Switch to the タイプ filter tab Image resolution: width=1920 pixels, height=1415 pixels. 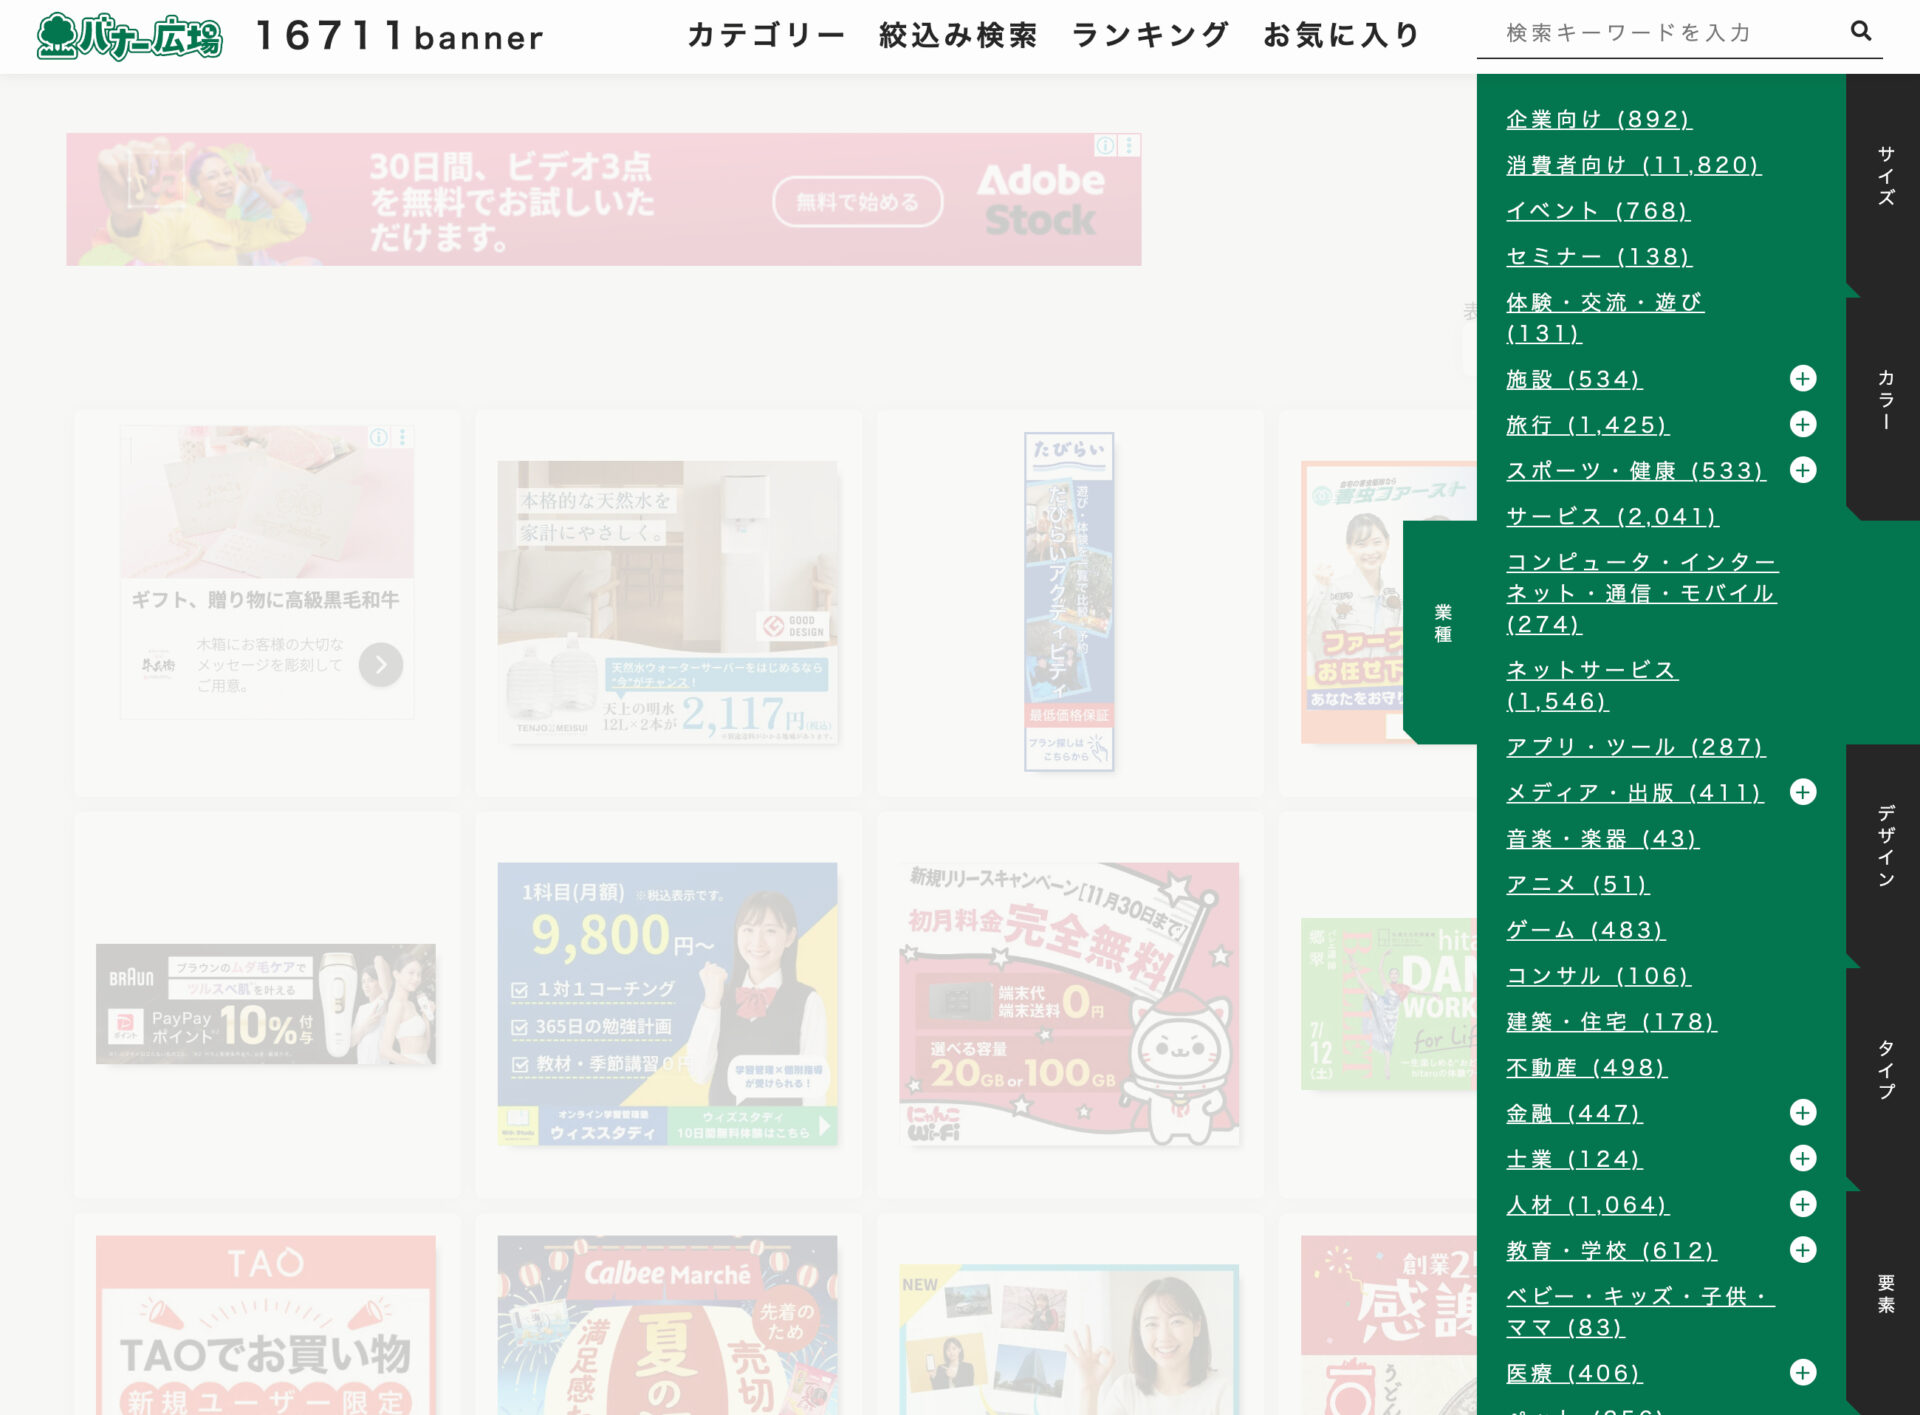point(1884,1070)
